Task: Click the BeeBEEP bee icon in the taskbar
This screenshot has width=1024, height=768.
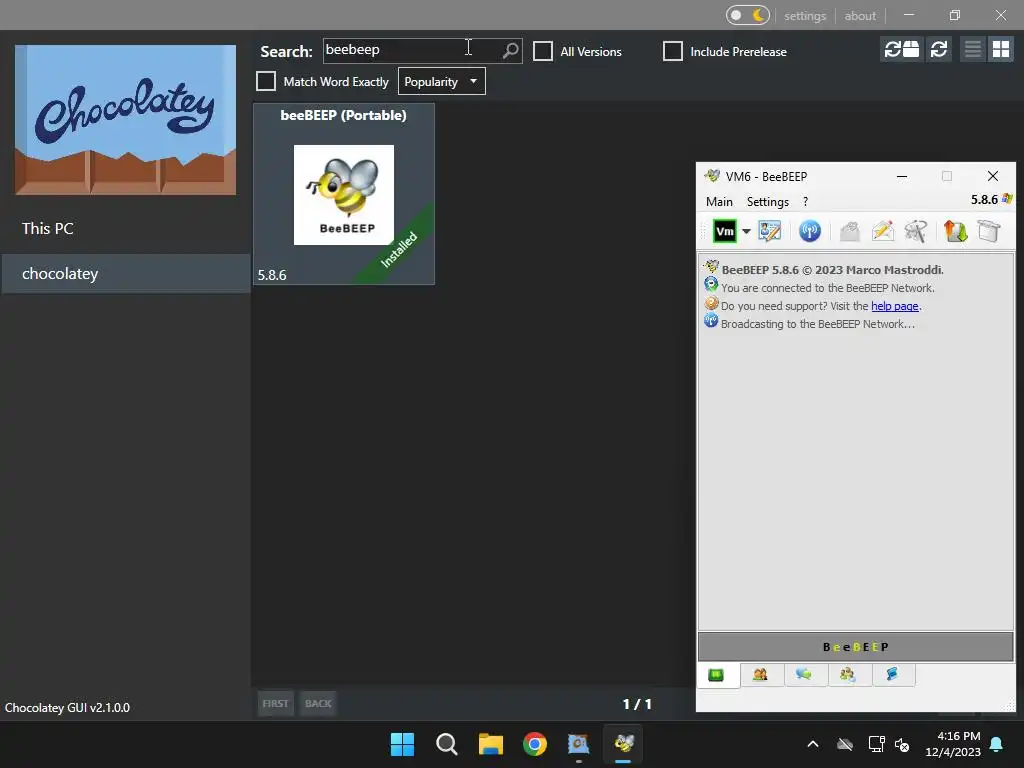Action: click(x=623, y=744)
